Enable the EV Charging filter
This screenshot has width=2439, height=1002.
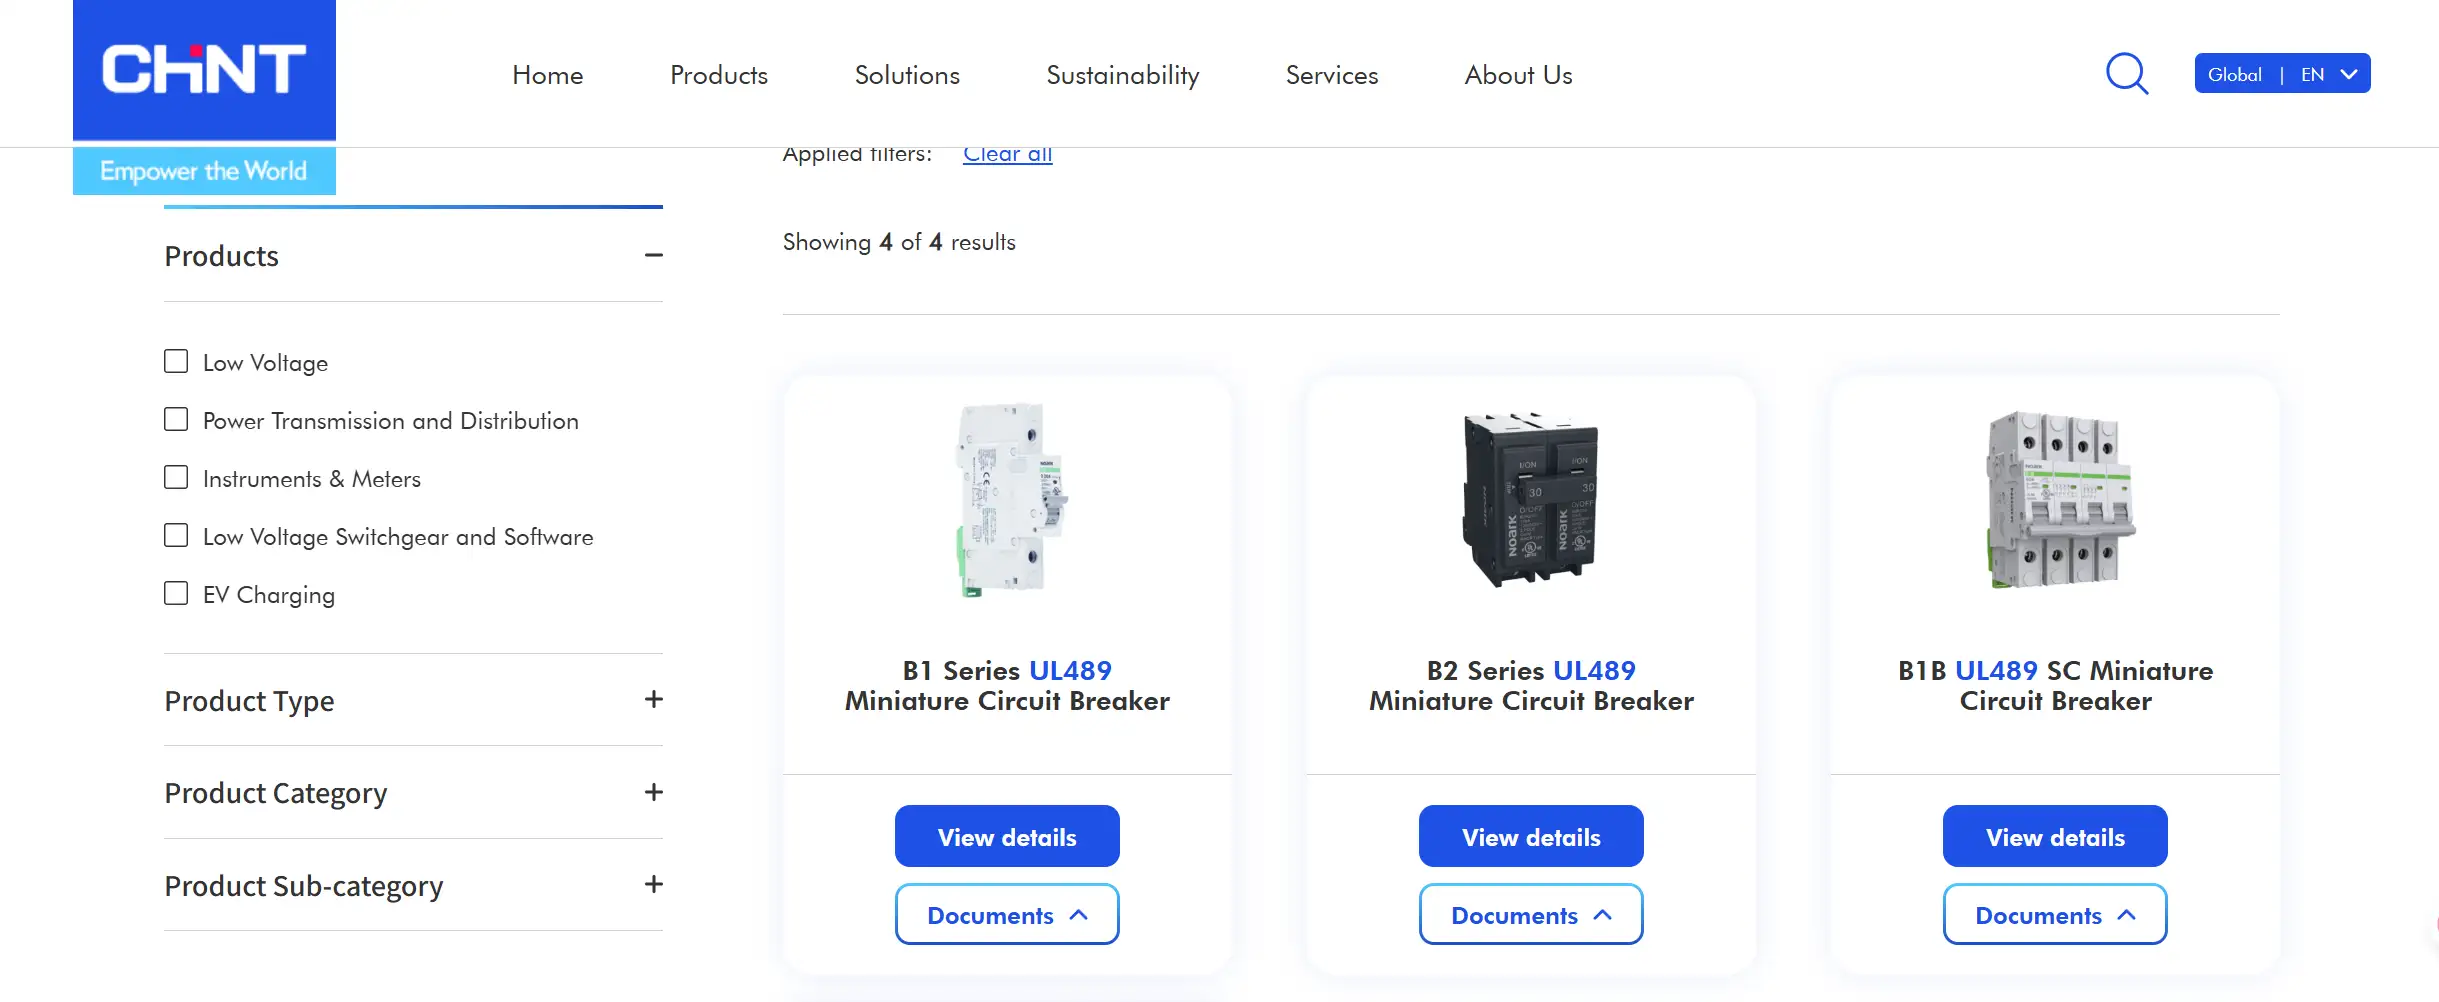pyautogui.click(x=176, y=593)
